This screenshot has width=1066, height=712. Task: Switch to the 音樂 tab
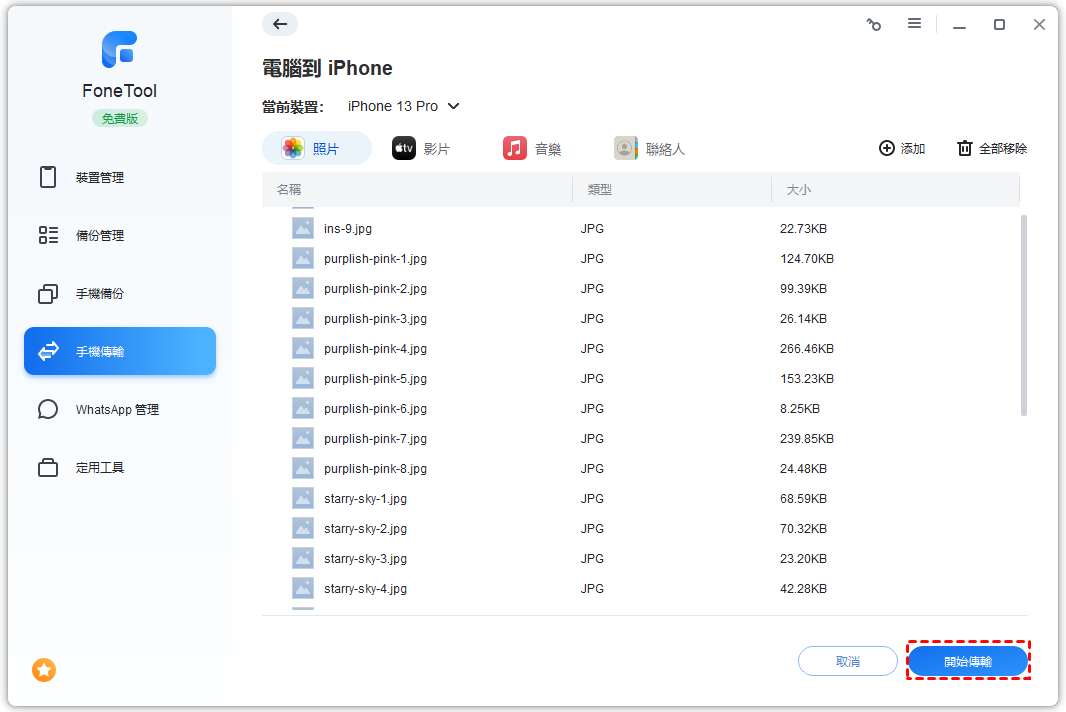point(532,149)
